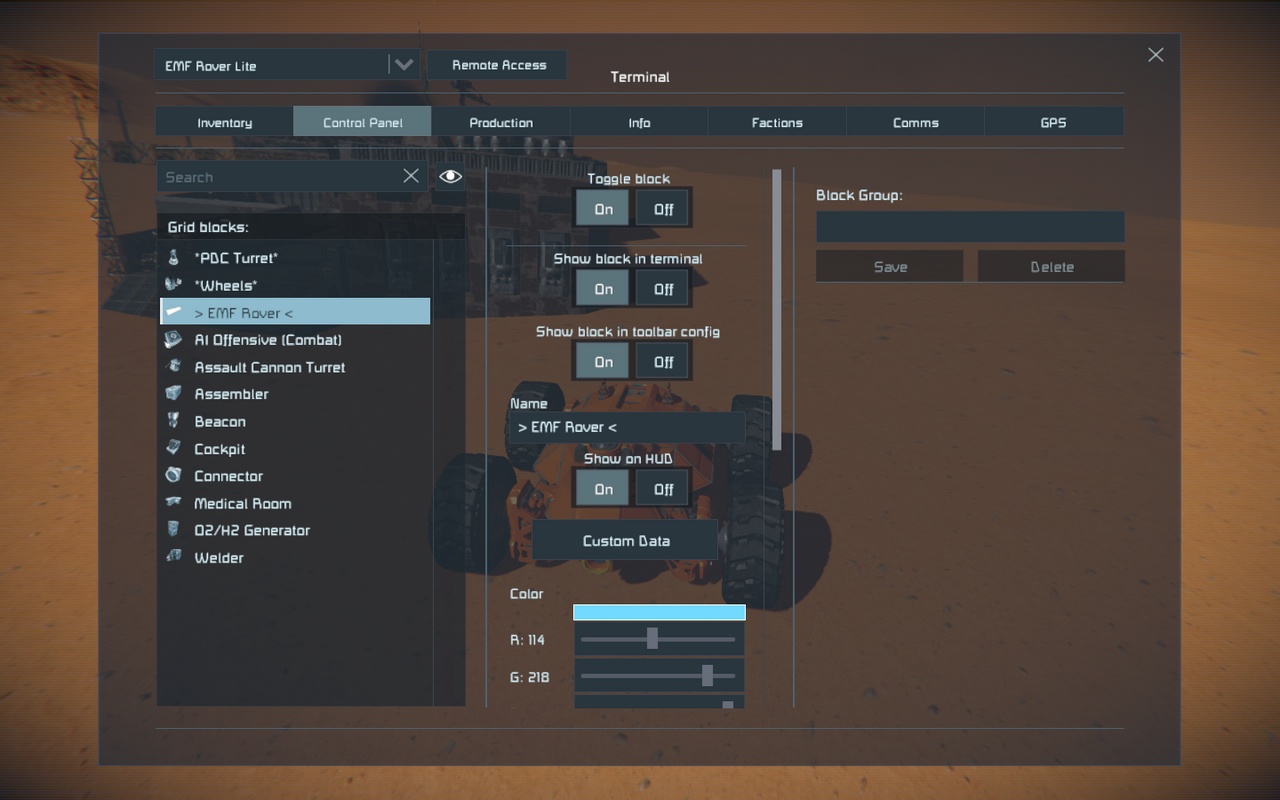This screenshot has width=1280, height=800.
Task: Close the Terminal window
Action: click(1156, 55)
